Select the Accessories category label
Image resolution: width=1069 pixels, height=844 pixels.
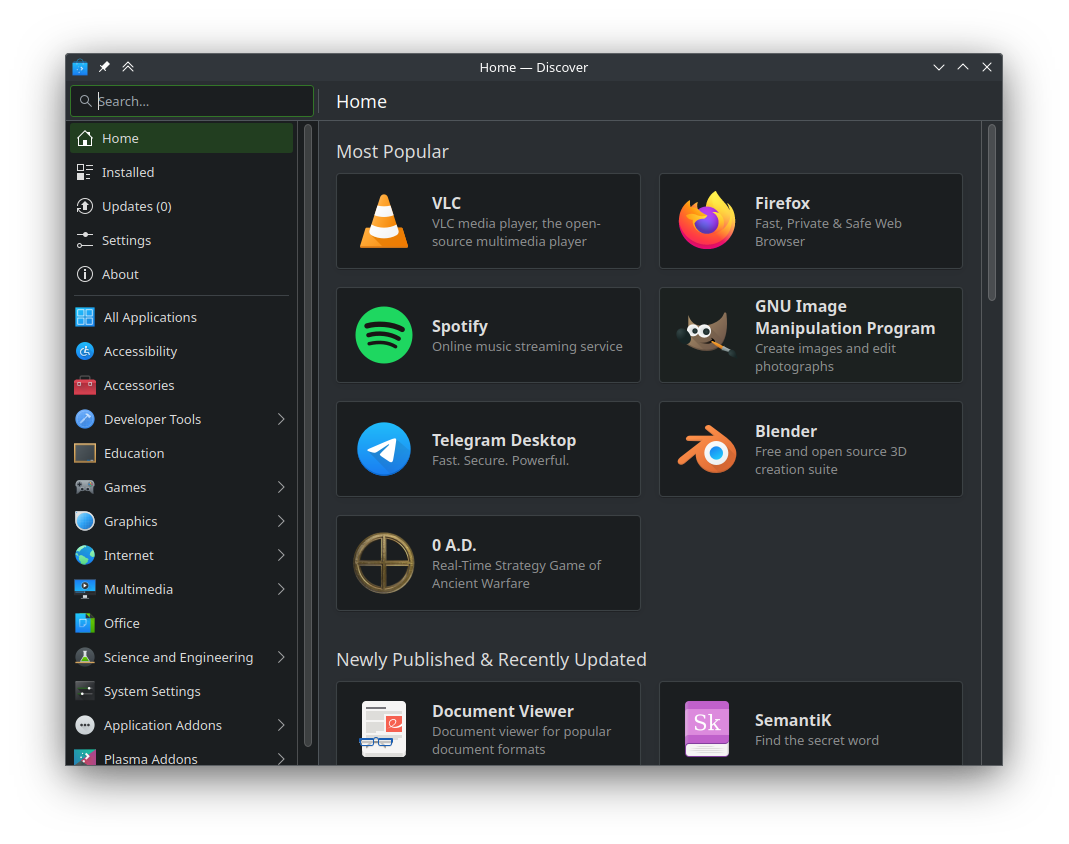[x=139, y=385]
